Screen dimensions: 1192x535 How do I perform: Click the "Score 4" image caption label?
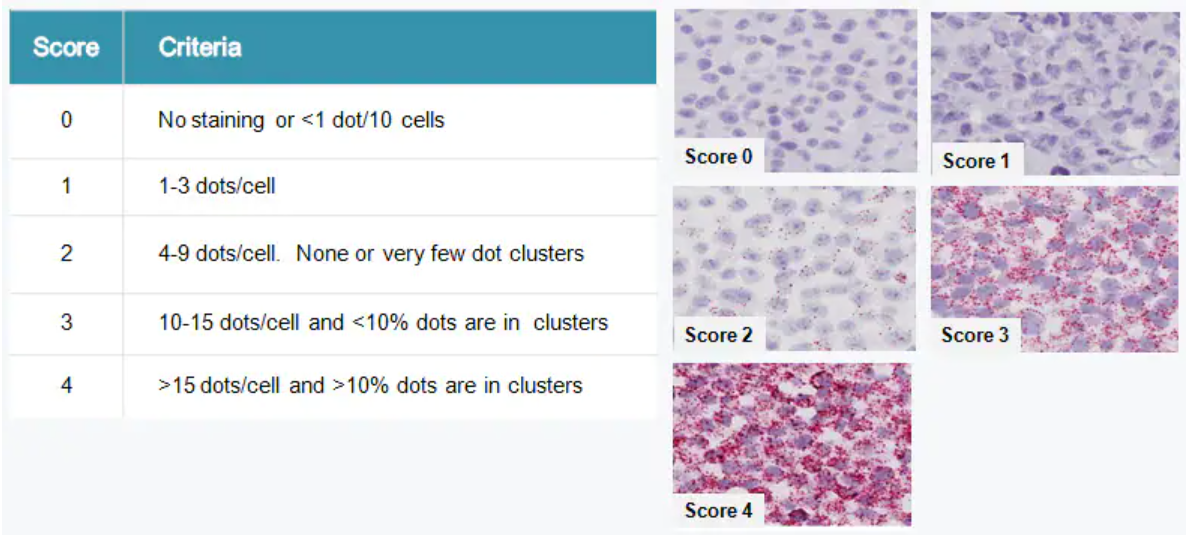click(718, 510)
